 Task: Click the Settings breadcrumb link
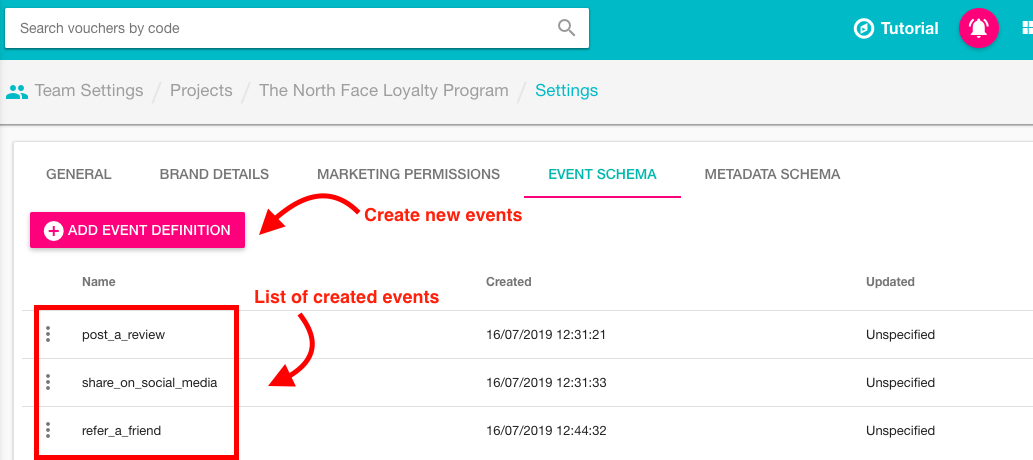tap(566, 91)
